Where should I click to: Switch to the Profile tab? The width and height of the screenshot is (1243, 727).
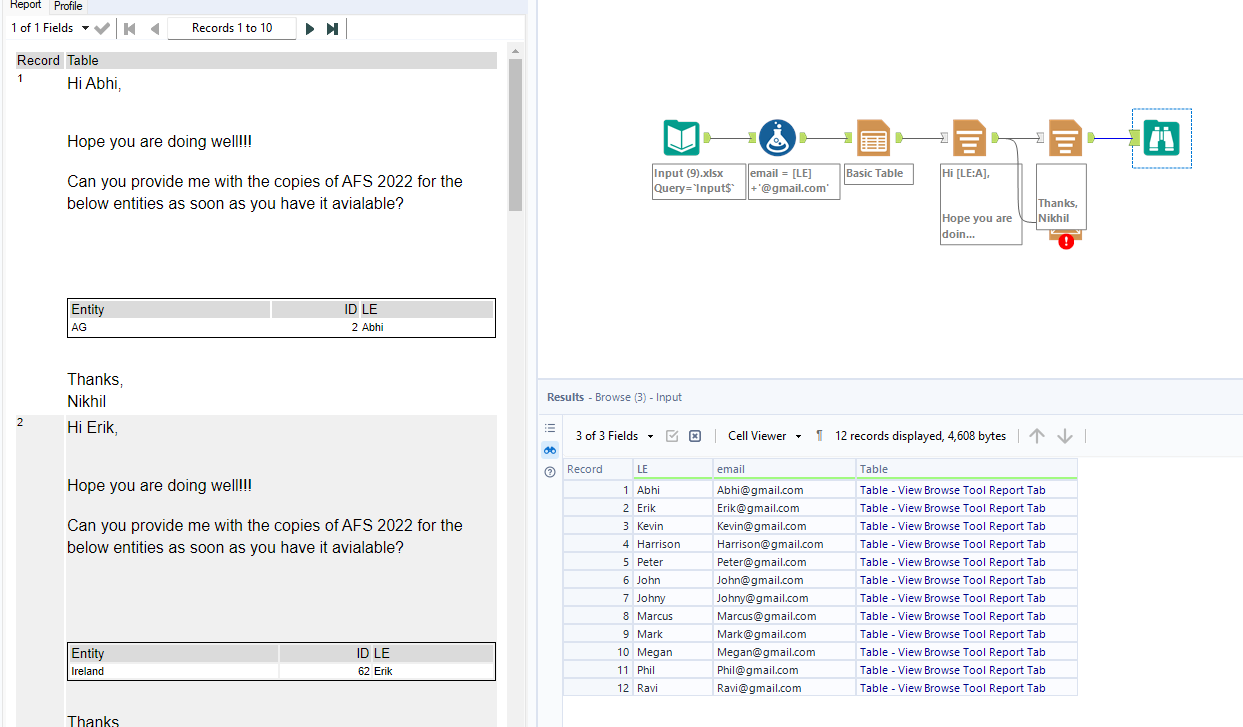(67, 6)
